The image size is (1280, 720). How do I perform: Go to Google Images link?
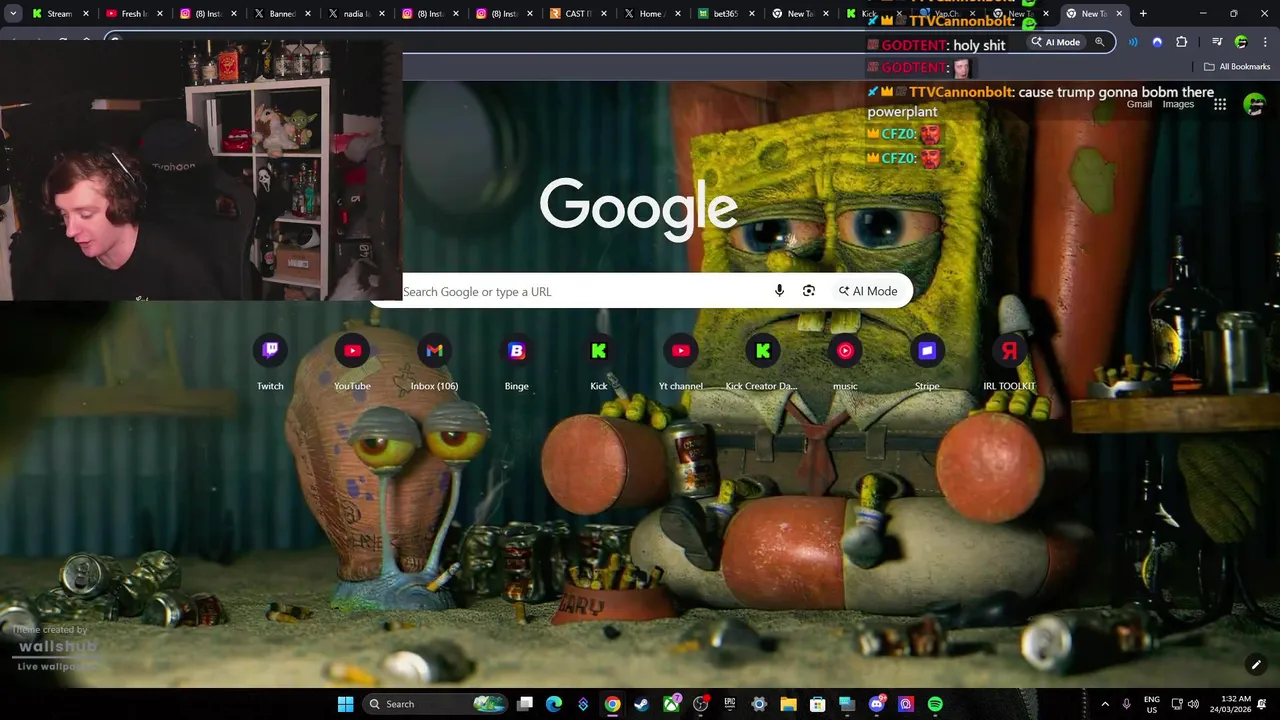(x=1178, y=104)
